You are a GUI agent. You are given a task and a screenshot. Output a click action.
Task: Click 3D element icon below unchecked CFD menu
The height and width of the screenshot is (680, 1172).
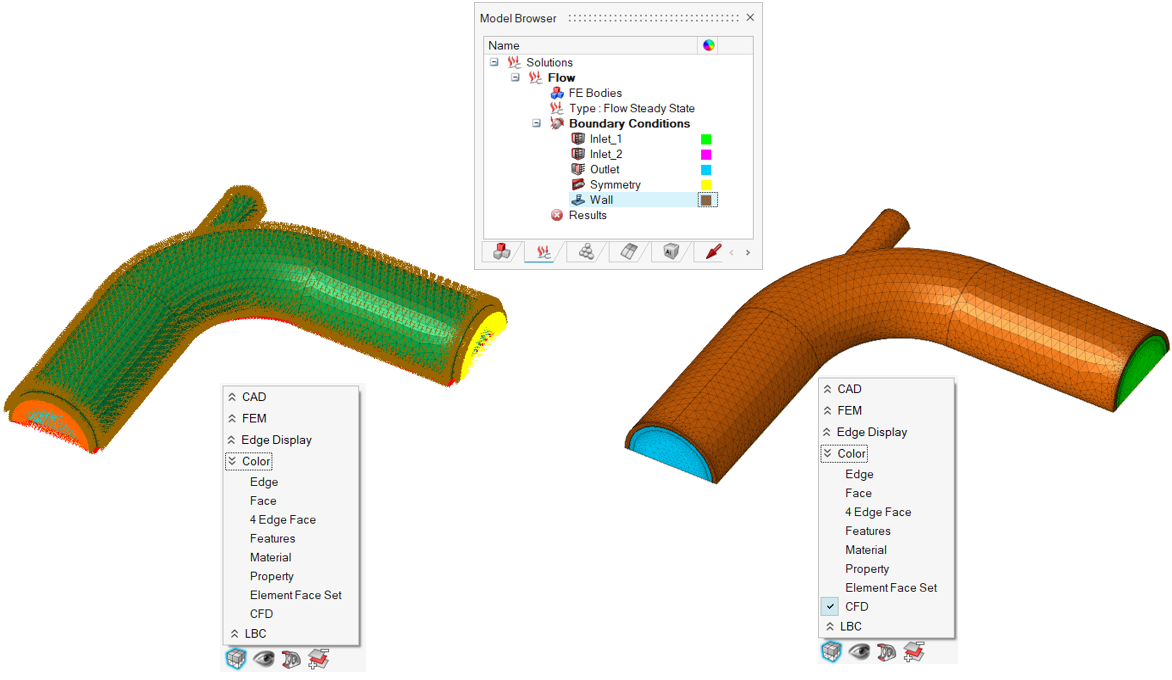click(291, 658)
